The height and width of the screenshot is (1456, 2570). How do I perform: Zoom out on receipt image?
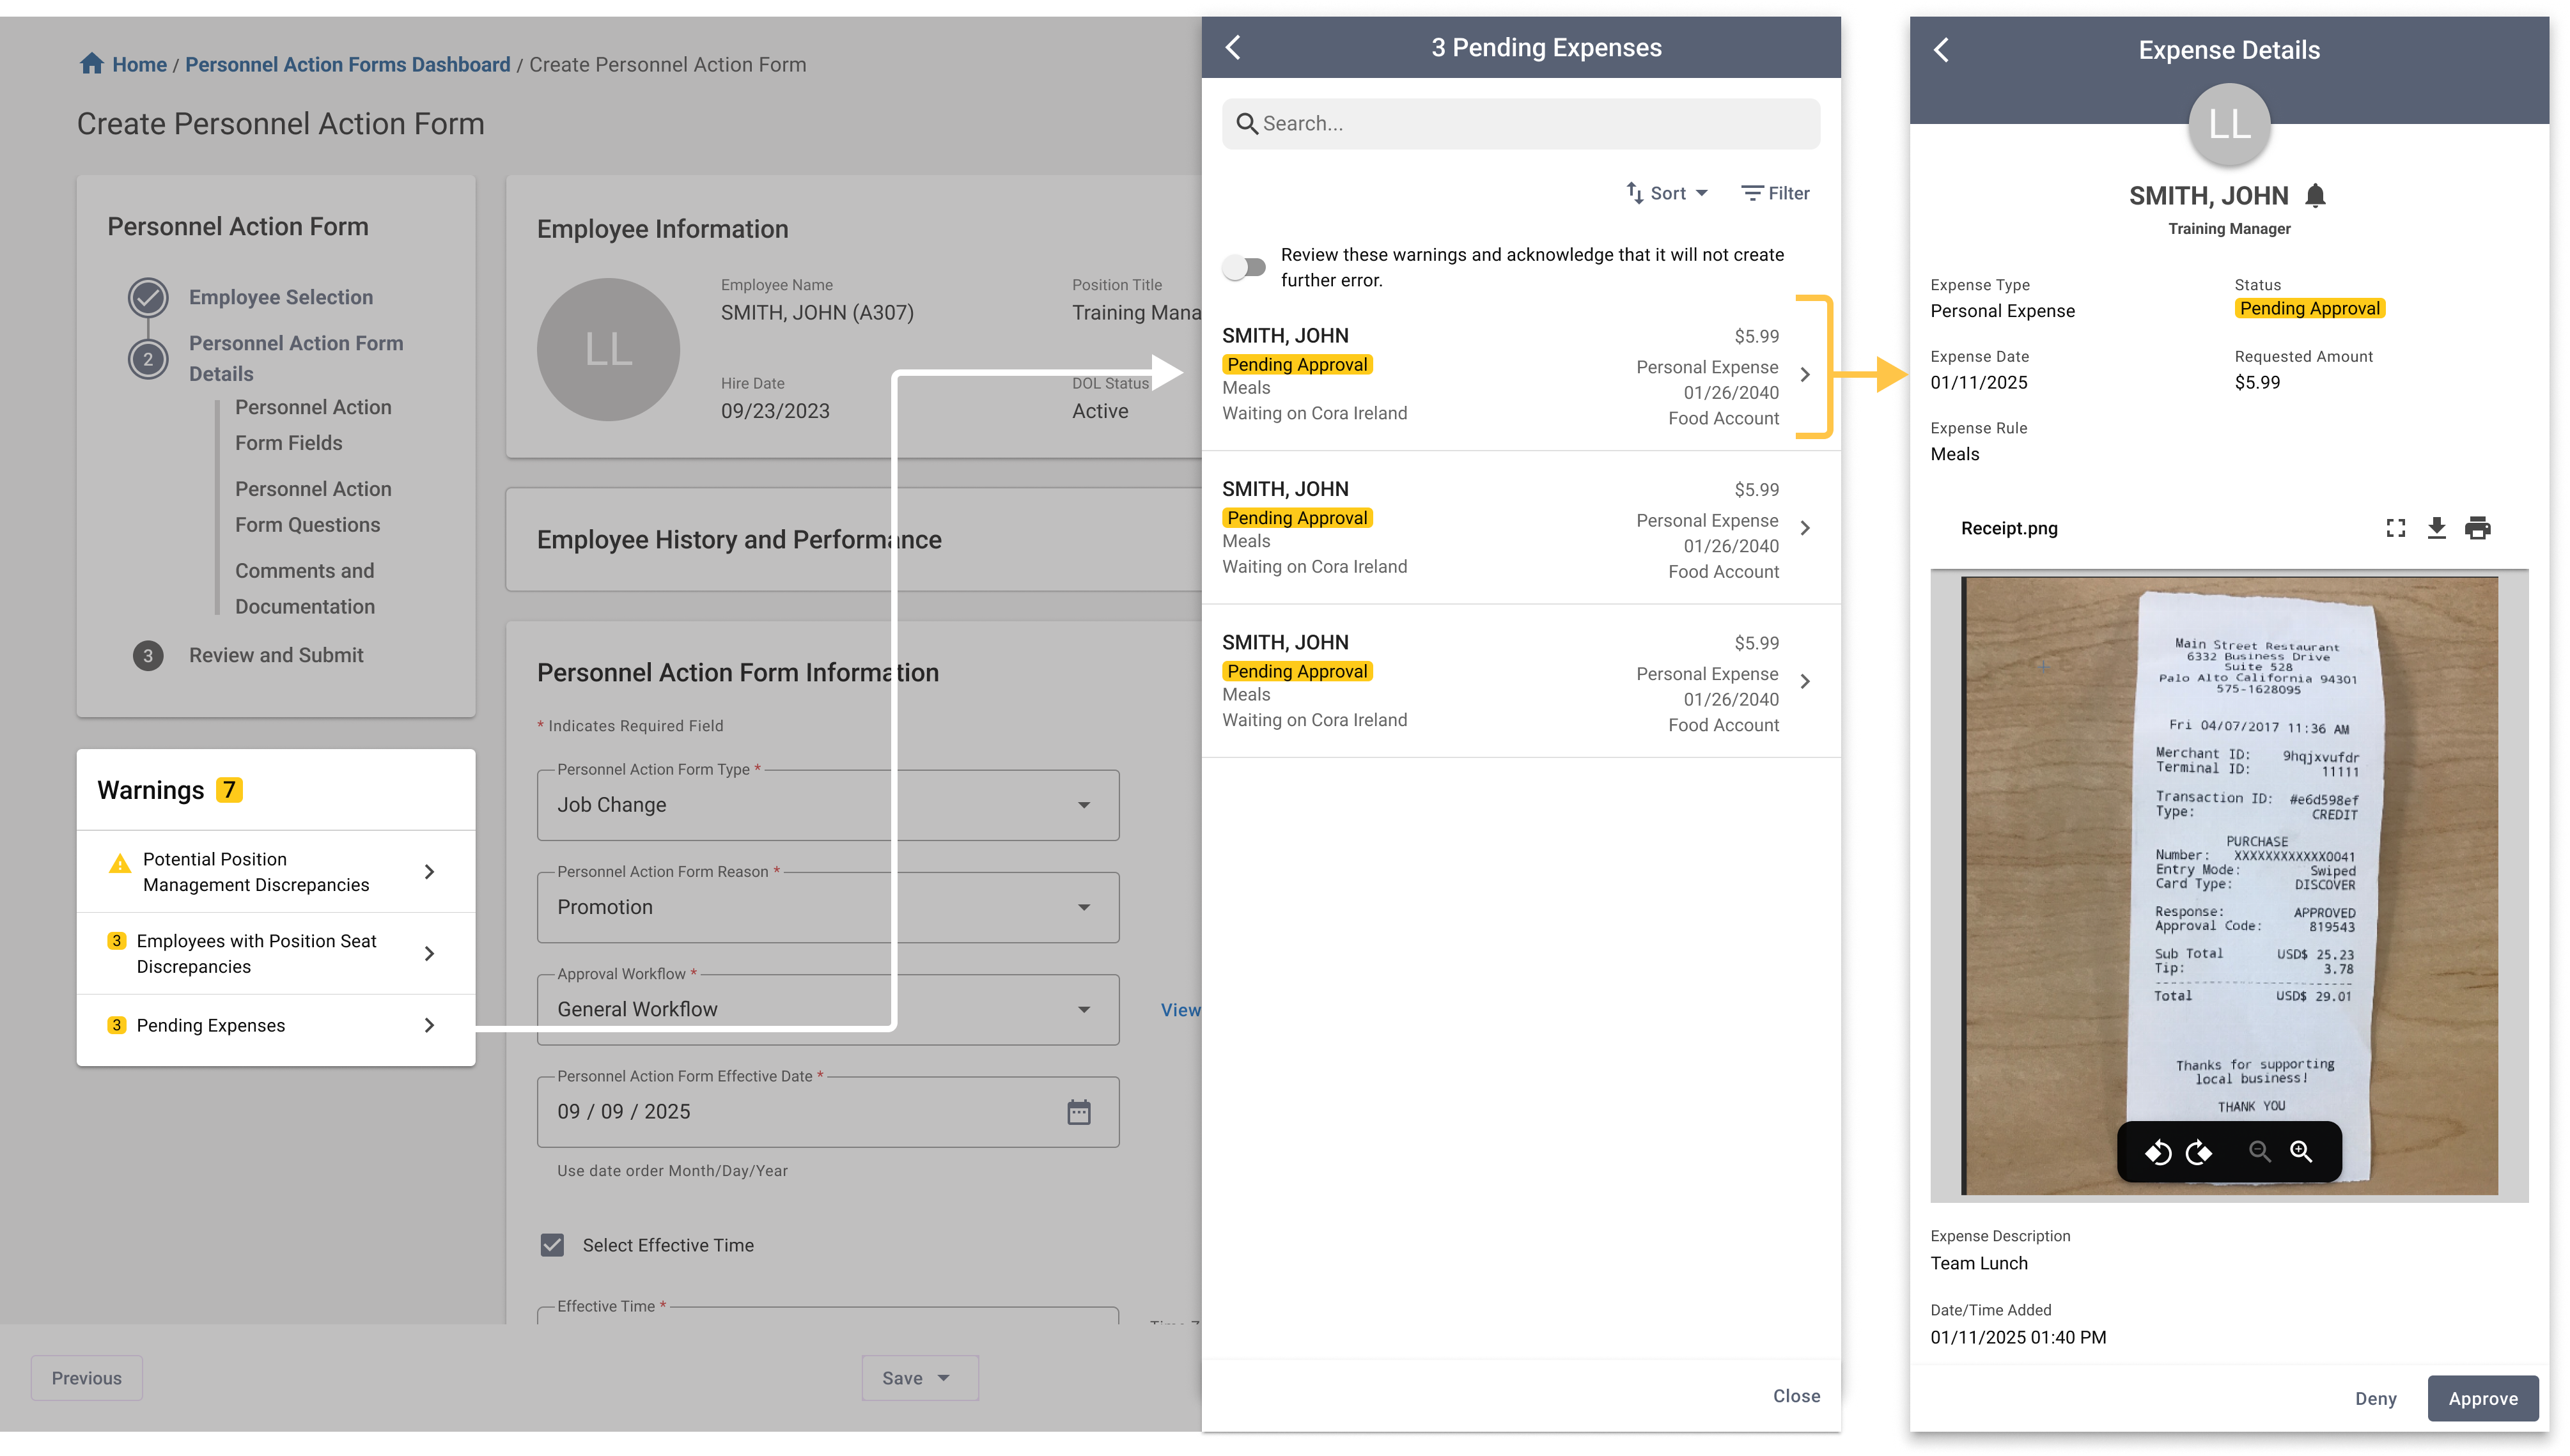tap(2260, 1152)
